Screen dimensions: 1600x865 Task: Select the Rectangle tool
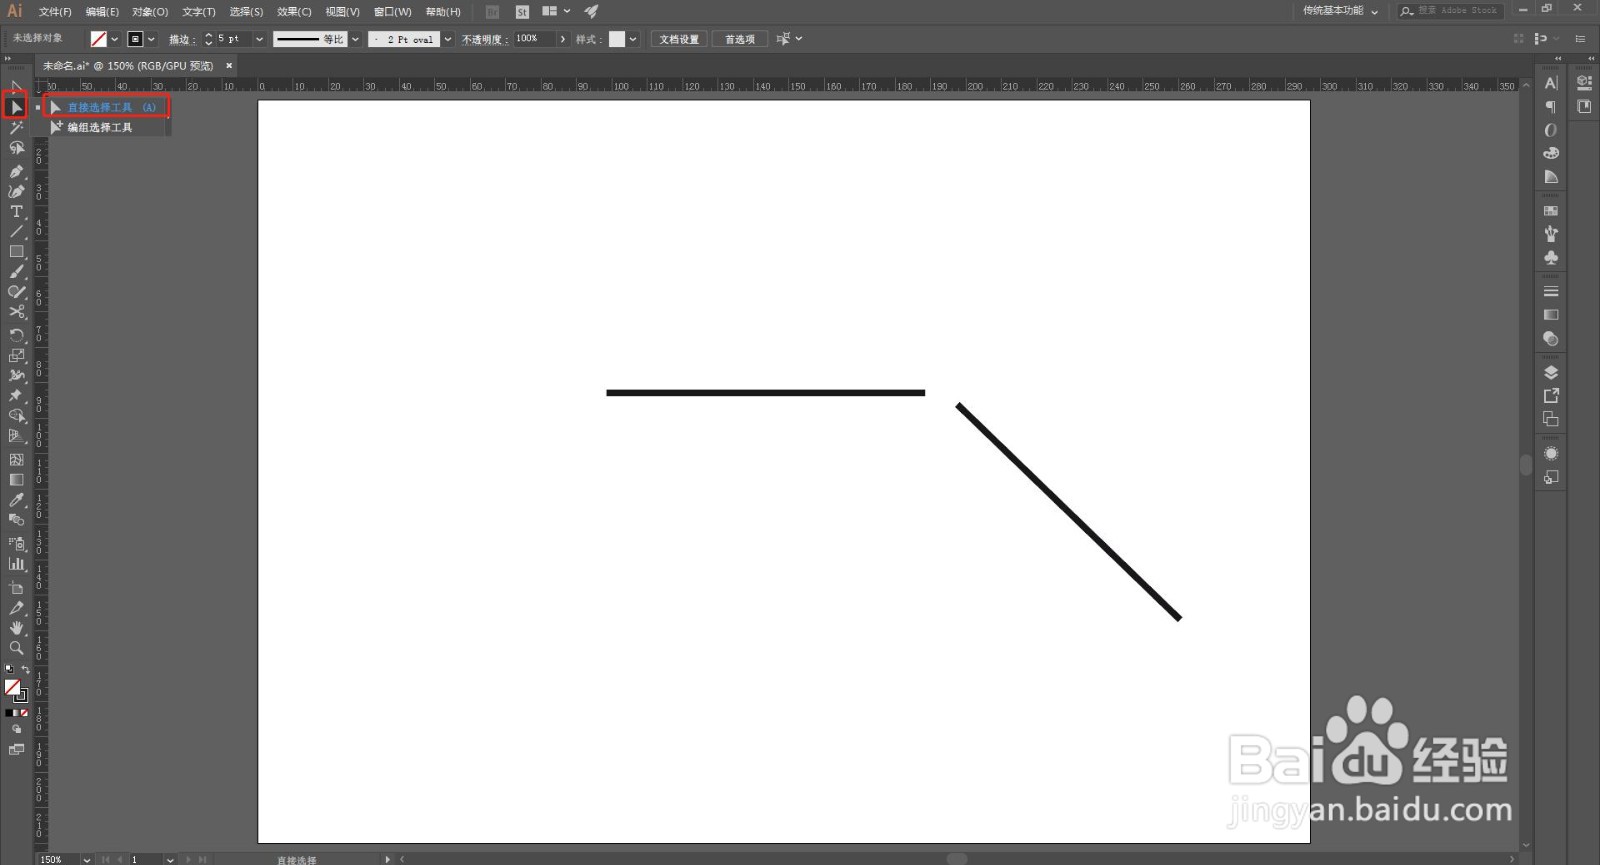(16, 251)
